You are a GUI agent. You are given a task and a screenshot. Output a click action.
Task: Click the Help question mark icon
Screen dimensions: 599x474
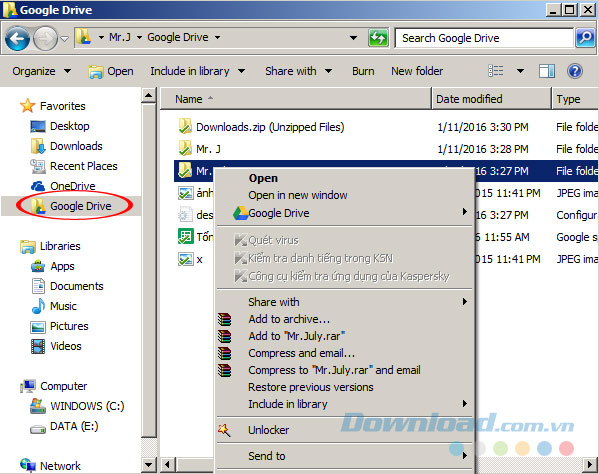coord(575,71)
